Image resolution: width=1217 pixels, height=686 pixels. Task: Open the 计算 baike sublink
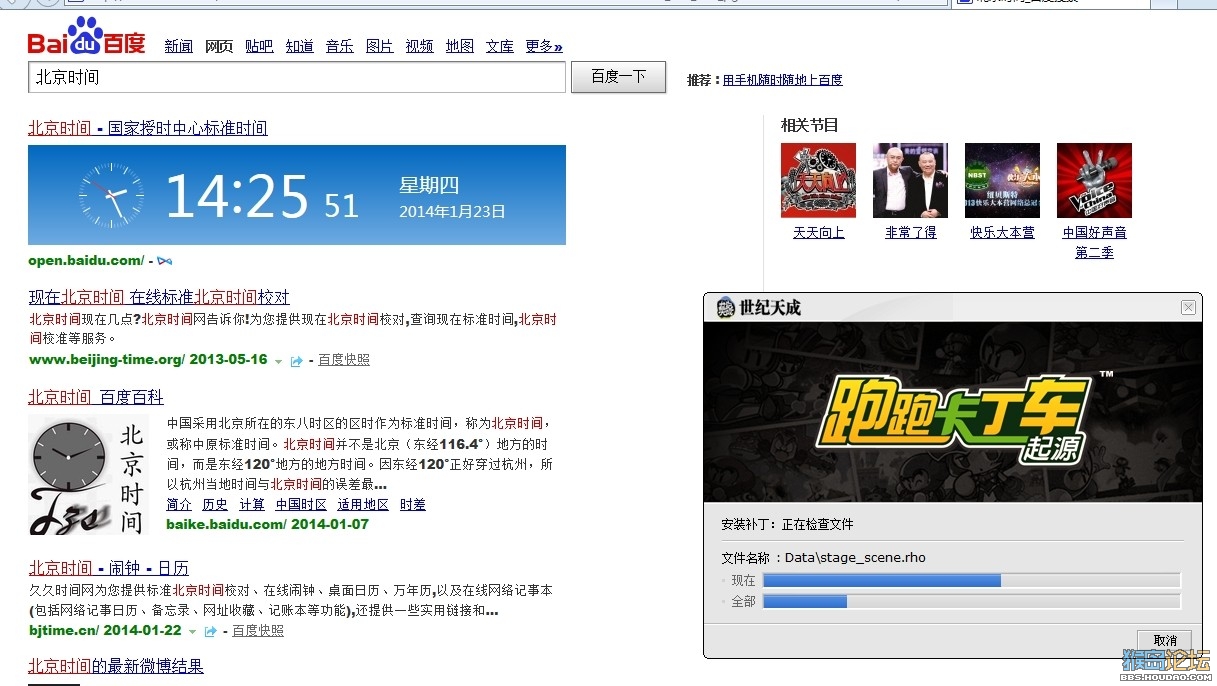coord(252,505)
